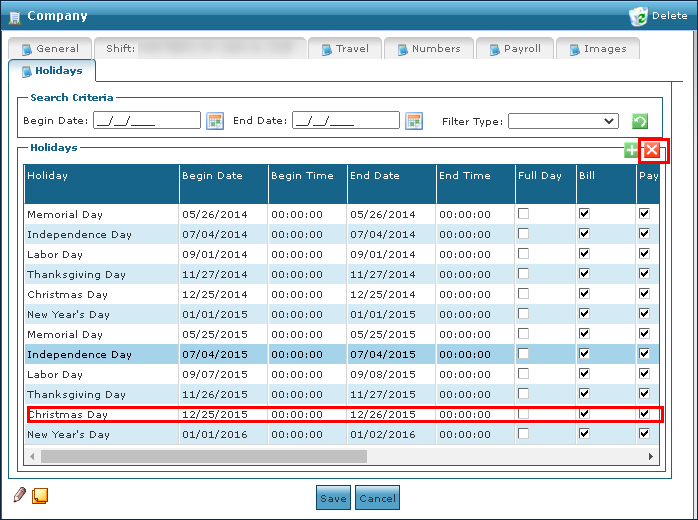Screen dimensions: 698x520
Task: Click the yellow notes icon at bottom left
Action: [40, 495]
